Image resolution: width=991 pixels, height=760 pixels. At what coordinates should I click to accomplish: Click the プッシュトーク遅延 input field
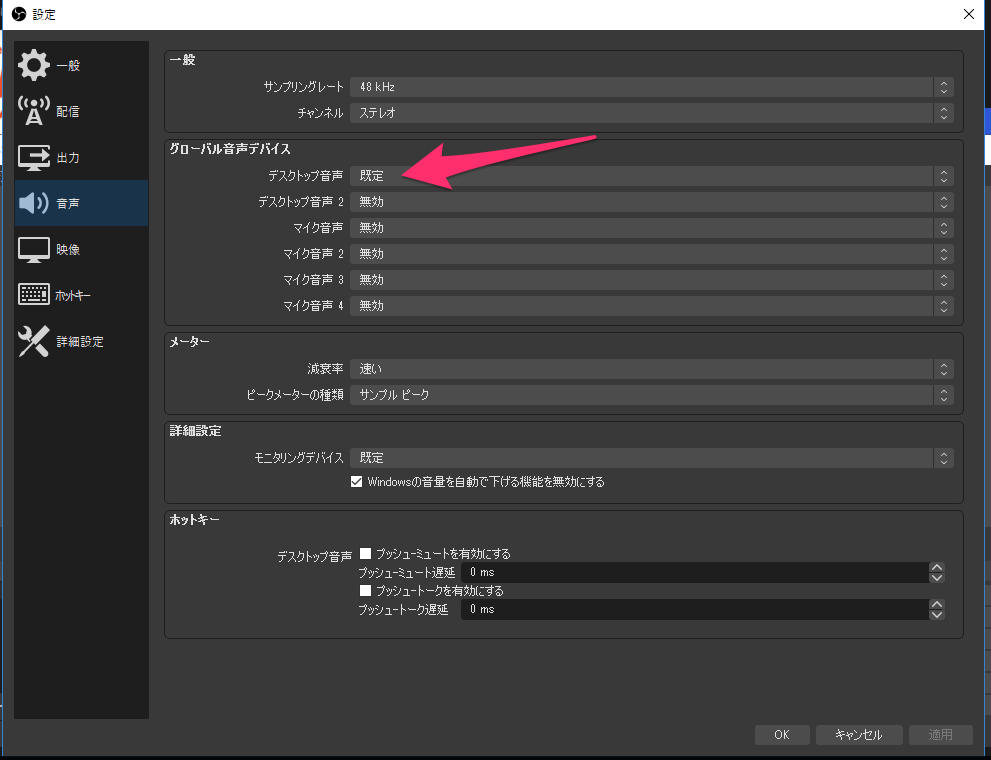point(695,610)
